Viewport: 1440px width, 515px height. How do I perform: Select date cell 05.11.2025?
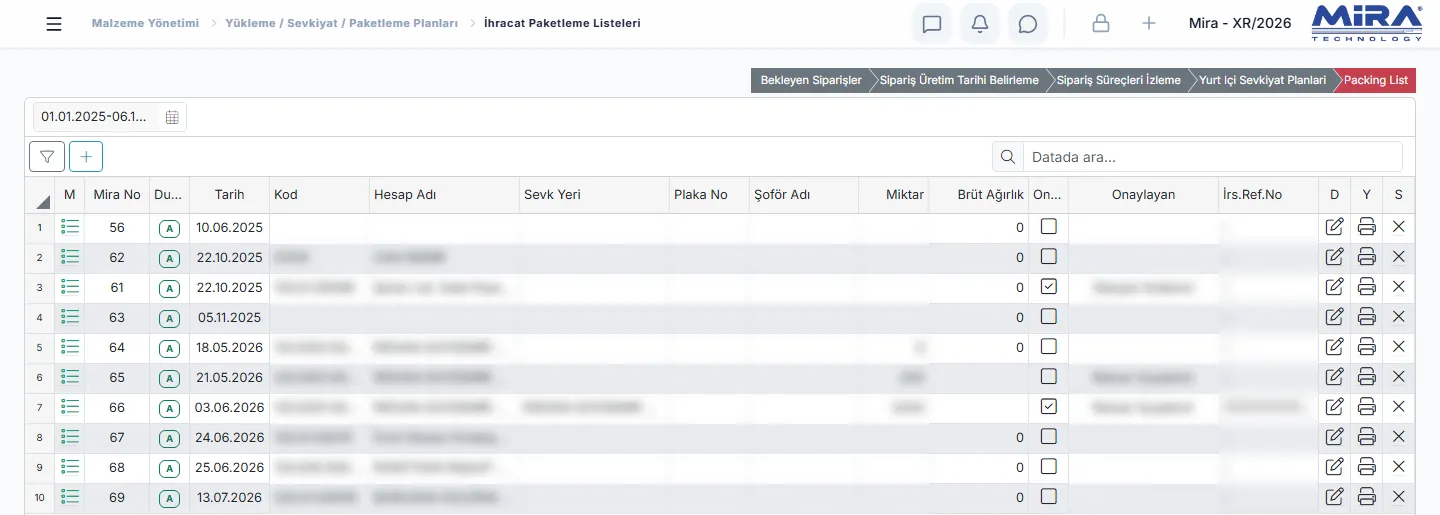click(x=229, y=318)
